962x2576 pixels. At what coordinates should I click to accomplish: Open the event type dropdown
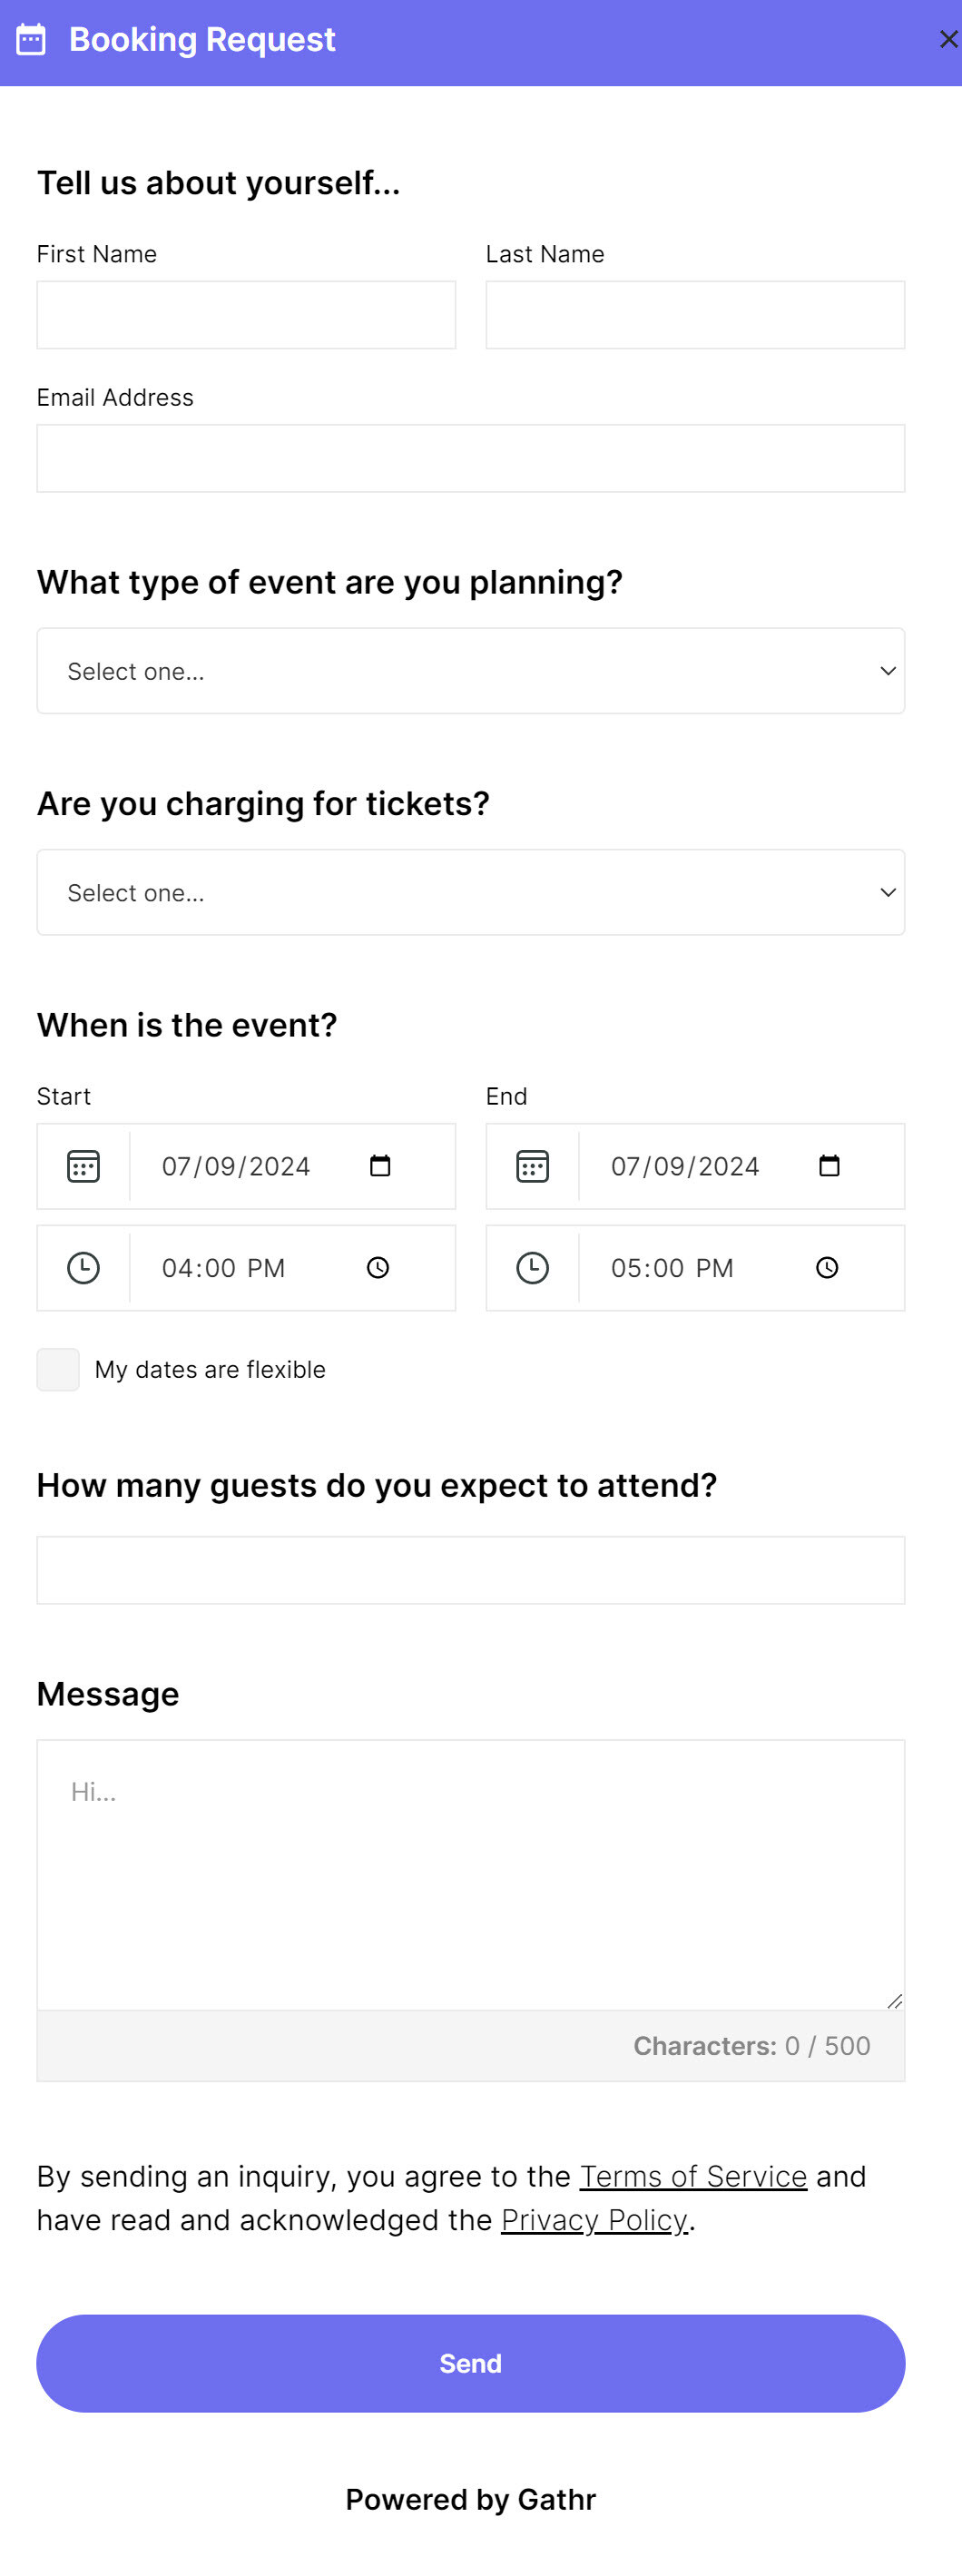[471, 671]
